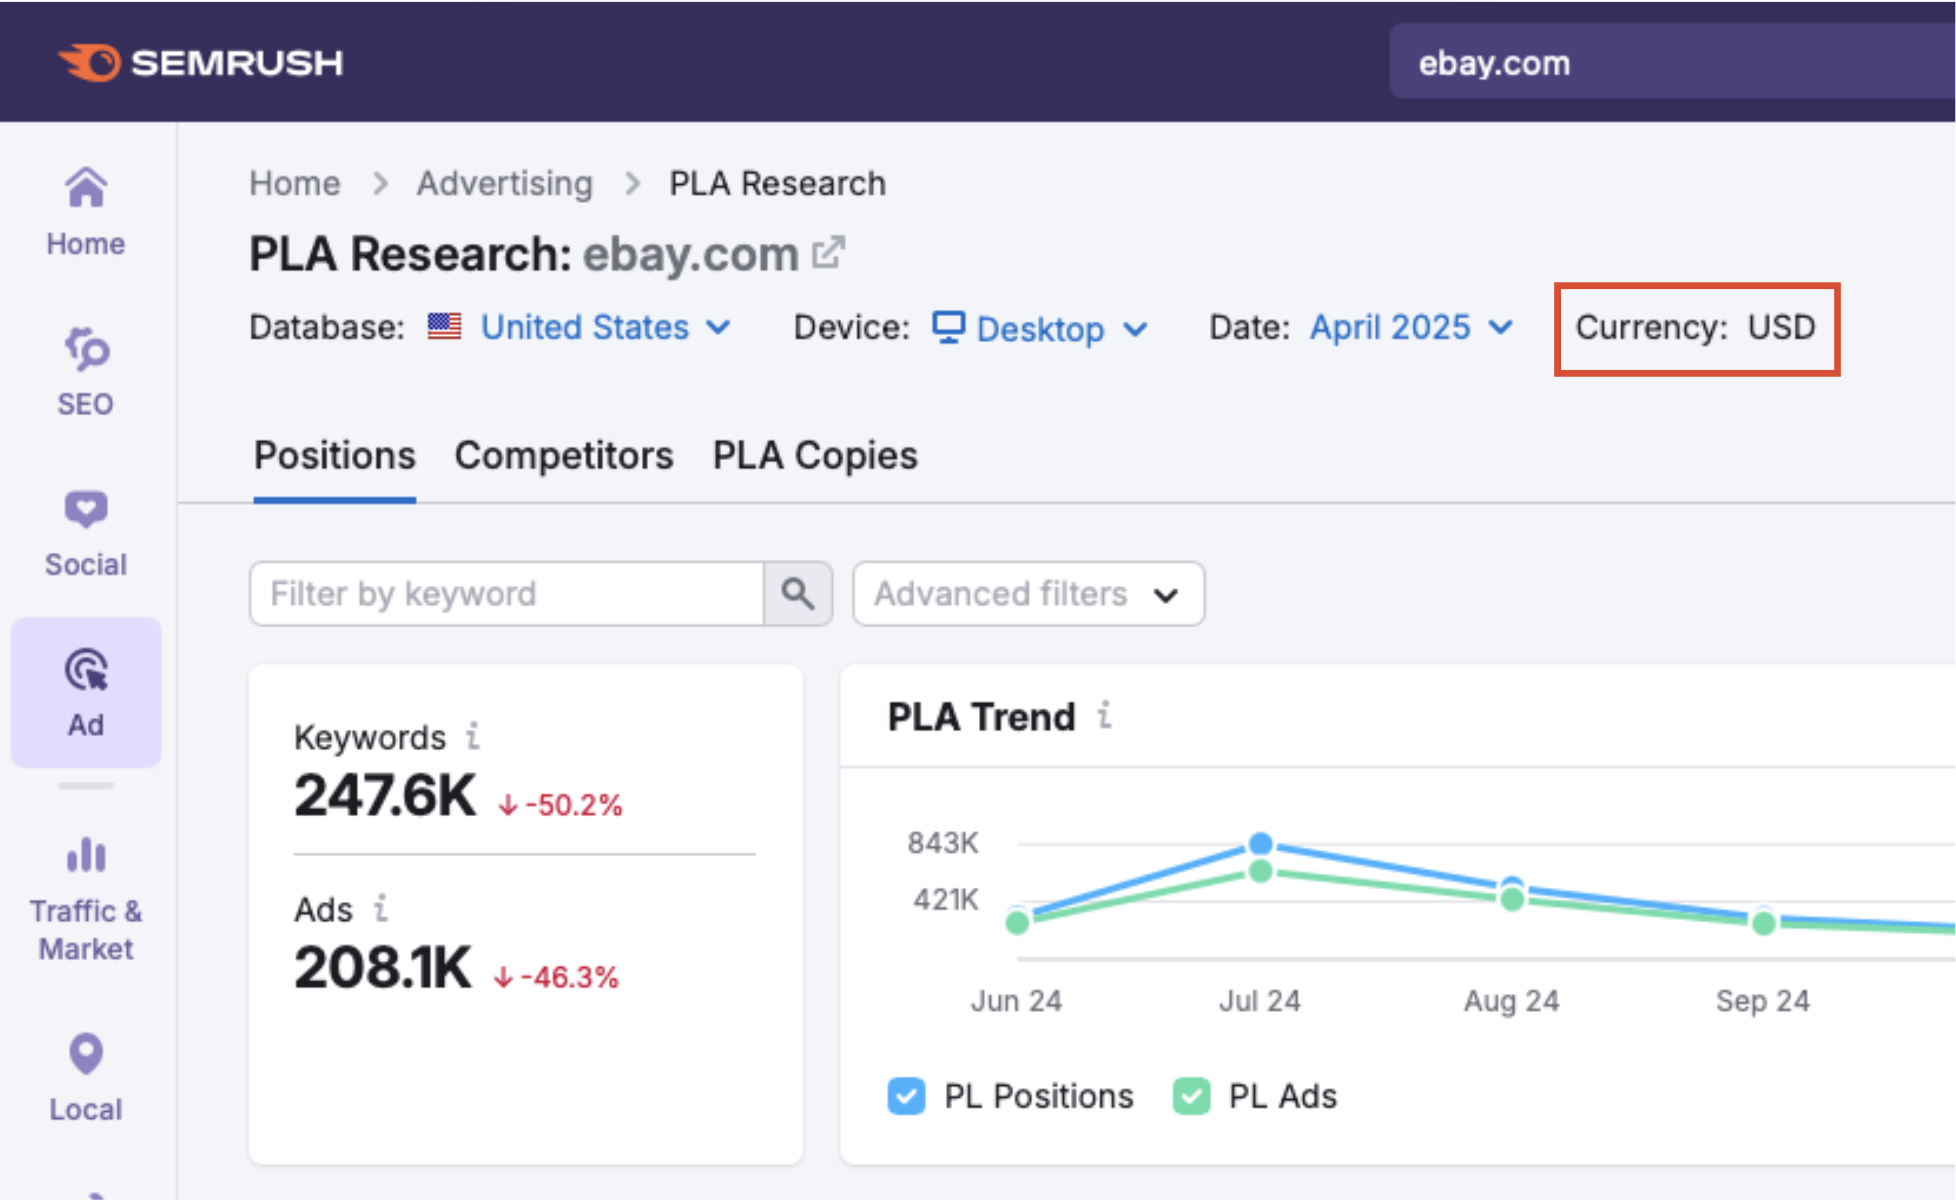Viewport: 1956px width, 1200px height.
Task: Click Advertising breadcrumb link
Action: click(x=504, y=184)
